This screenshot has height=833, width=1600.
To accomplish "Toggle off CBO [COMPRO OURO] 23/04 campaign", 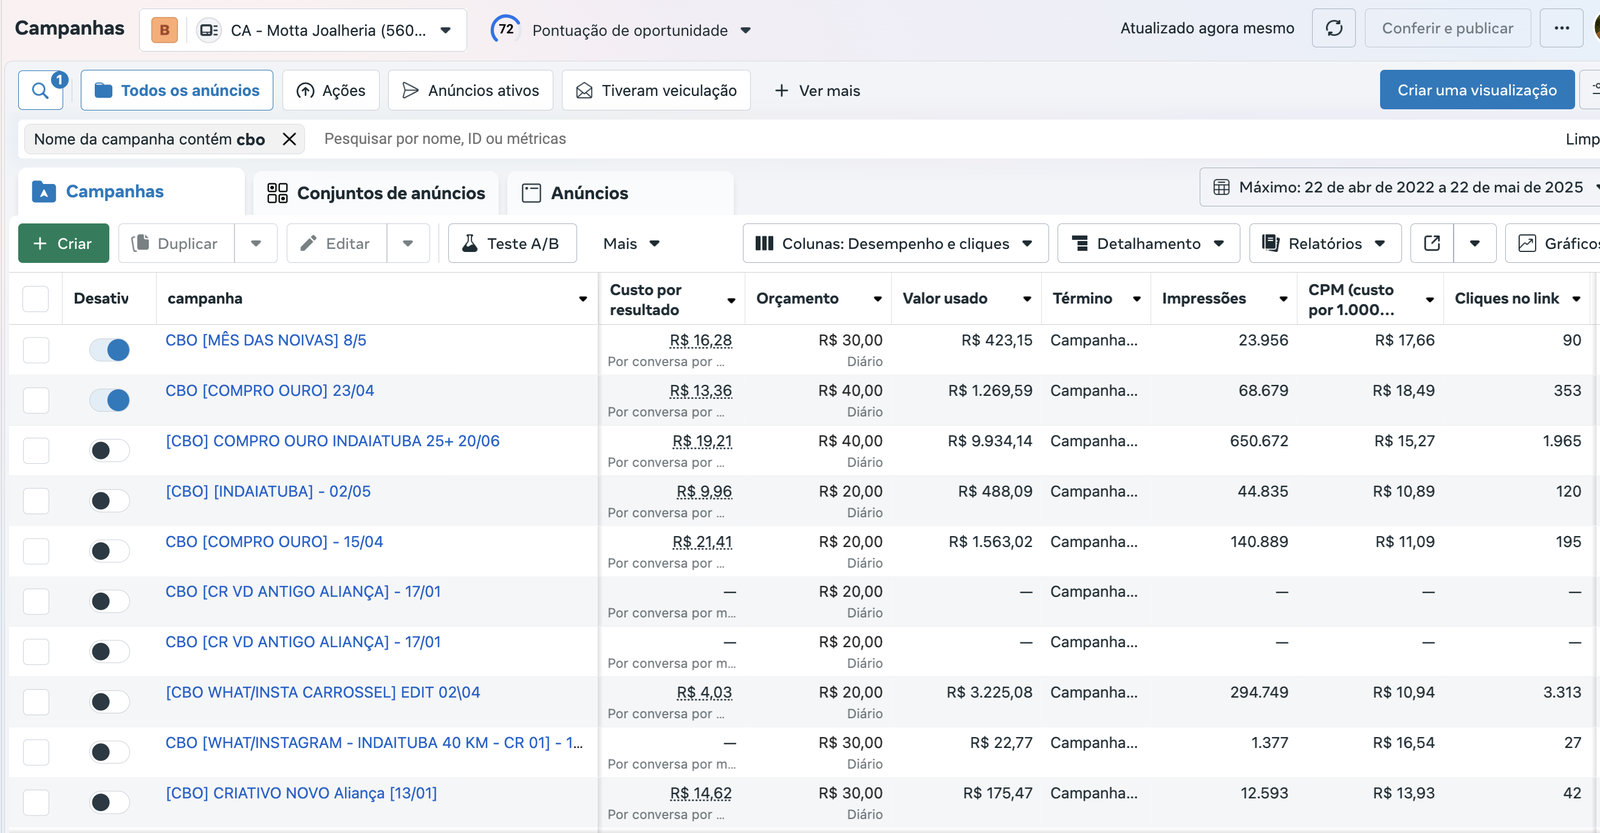I will pyautogui.click(x=109, y=400).
